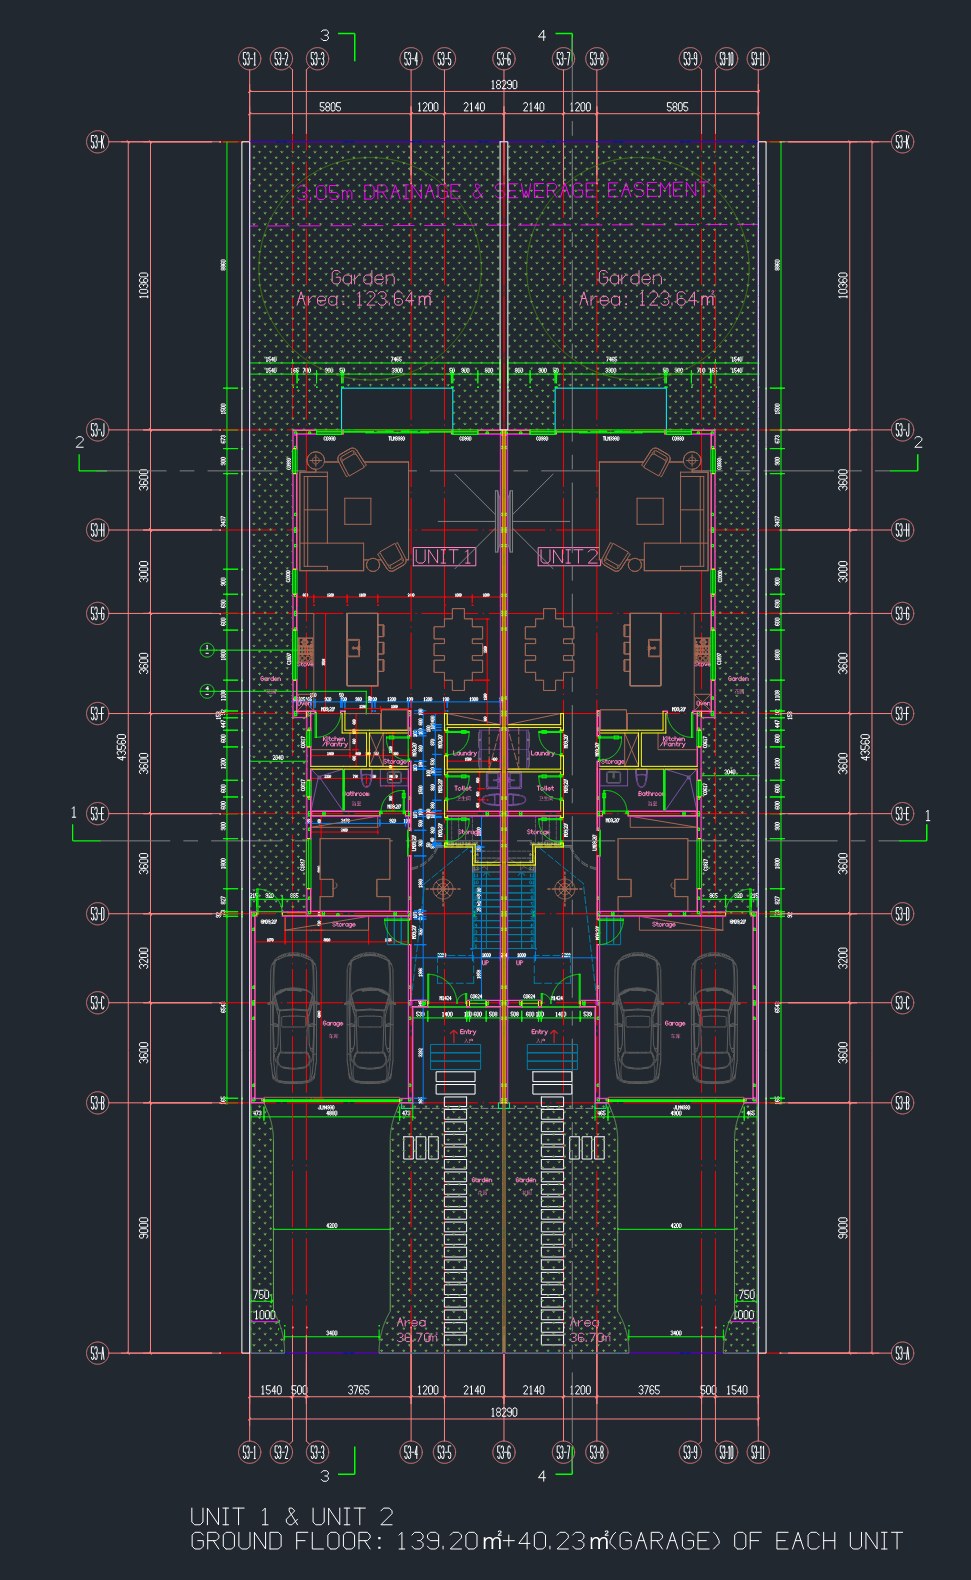Screen dimensions: 971x1580
Task: Select the S3-B grid bubble on the right side
Action: point(903,1102)
